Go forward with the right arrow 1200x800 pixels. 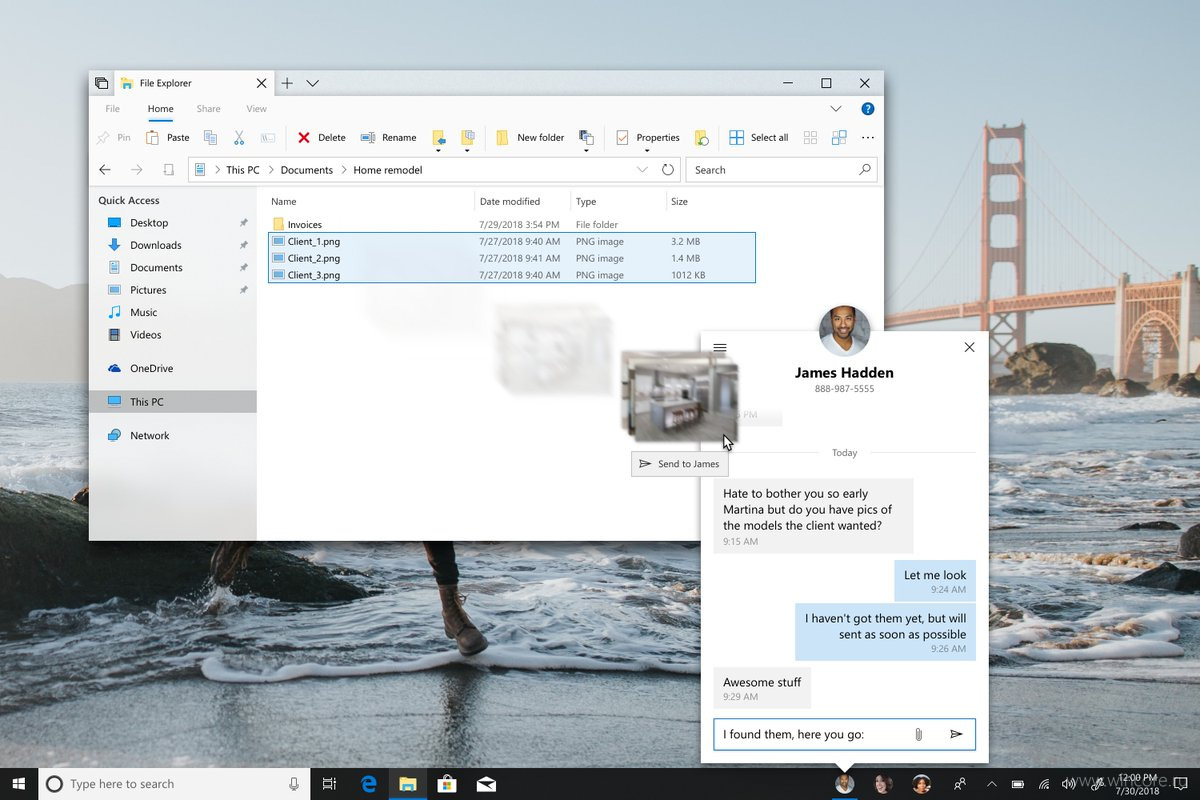coord(137,170)
